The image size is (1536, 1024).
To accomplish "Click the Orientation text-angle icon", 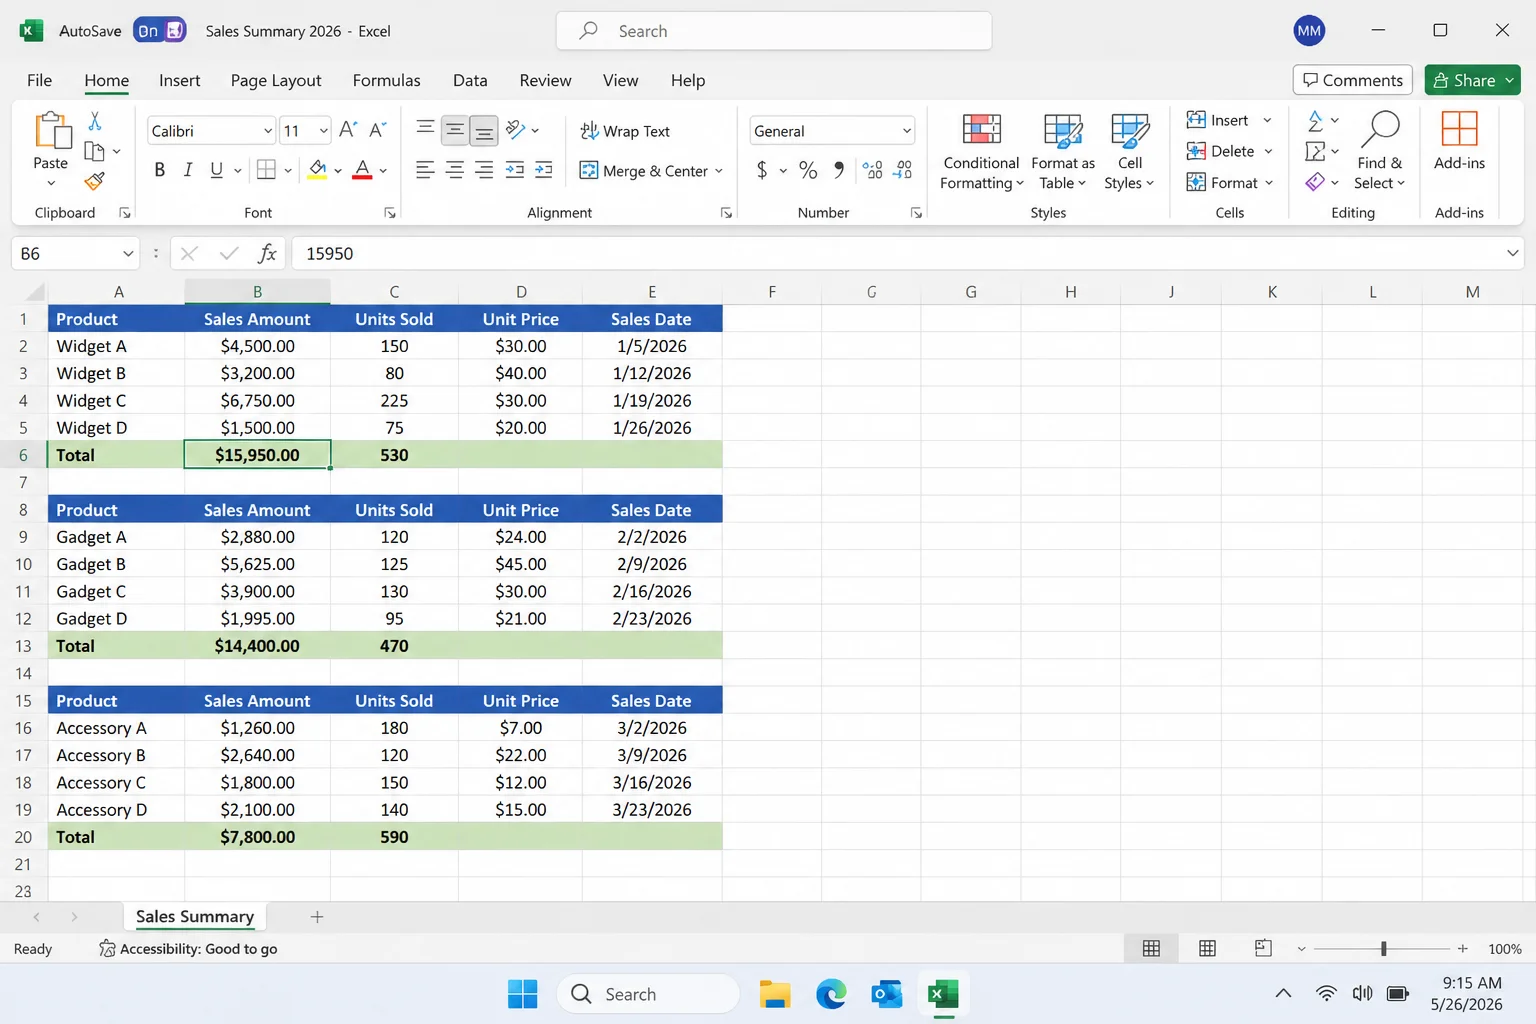I will 515,130.
